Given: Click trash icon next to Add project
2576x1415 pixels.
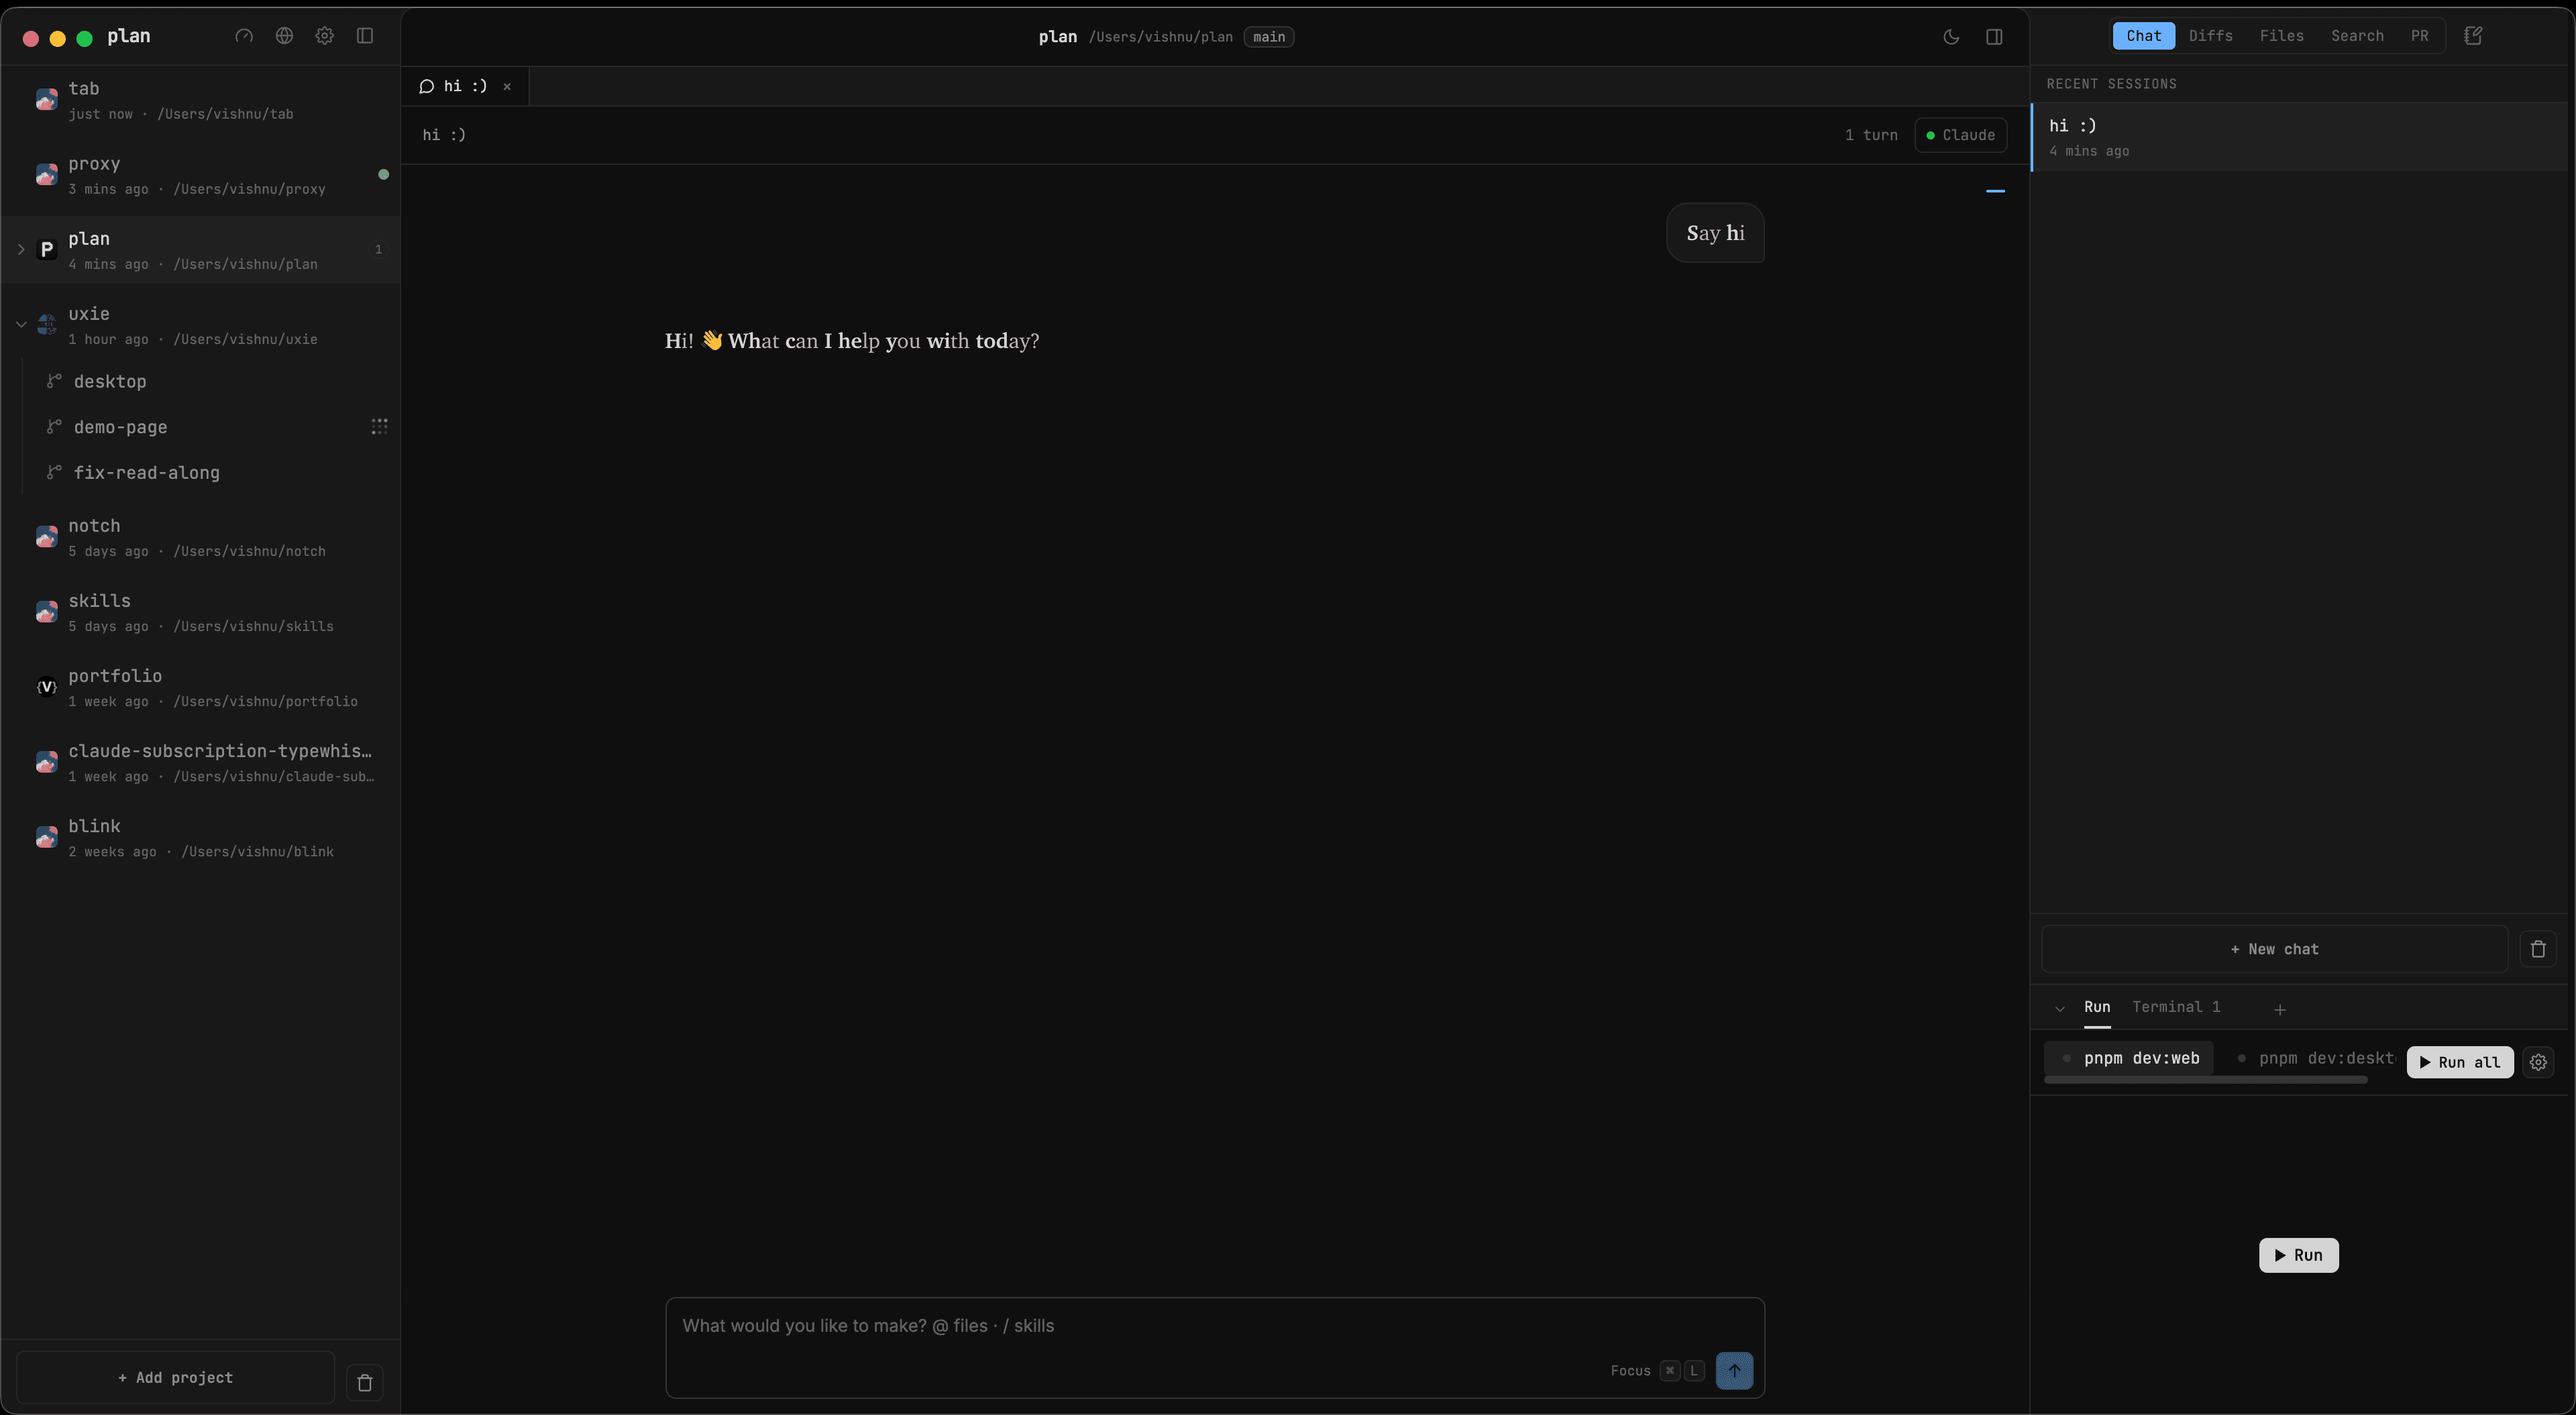Looking at the screenshot, I should point(365,1382).
